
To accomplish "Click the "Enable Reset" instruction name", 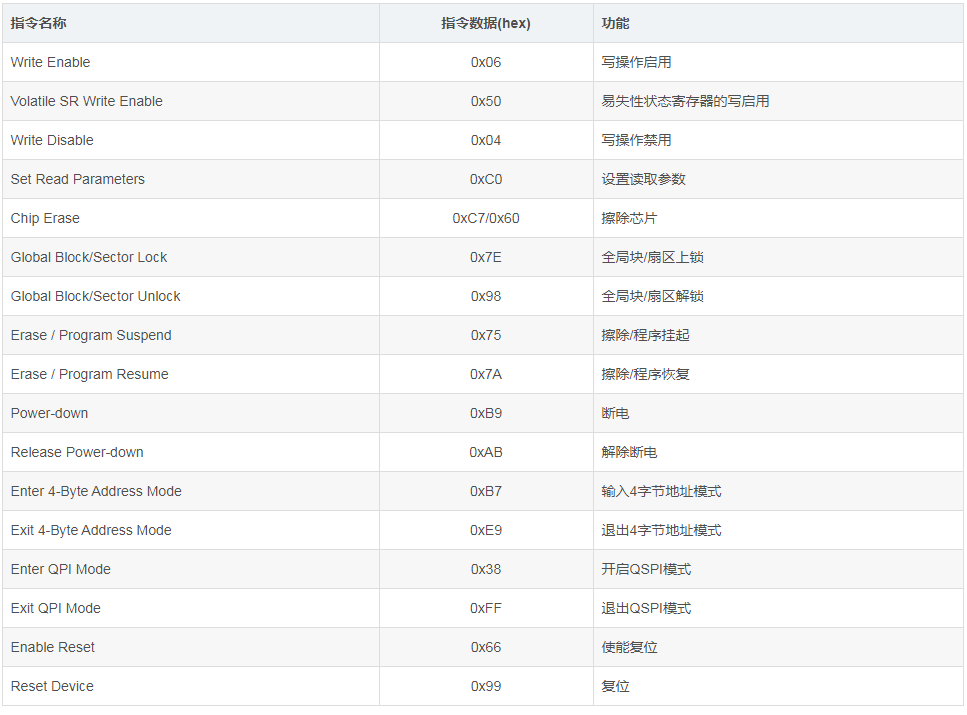I will pos(53,647).
